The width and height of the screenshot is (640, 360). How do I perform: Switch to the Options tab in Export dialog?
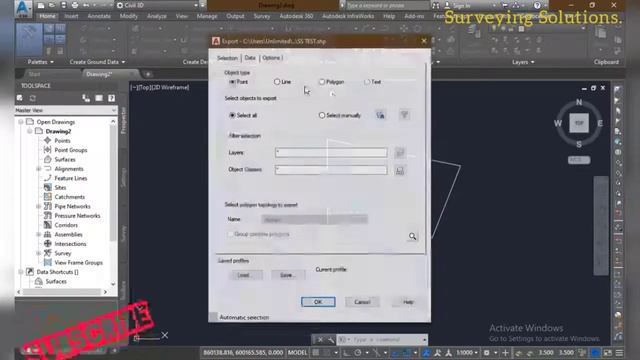point(271,58)
